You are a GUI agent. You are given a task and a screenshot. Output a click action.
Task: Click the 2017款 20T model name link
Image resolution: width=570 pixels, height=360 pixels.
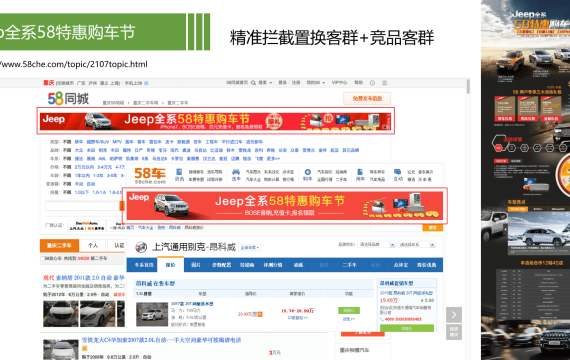tap(192, 304)
